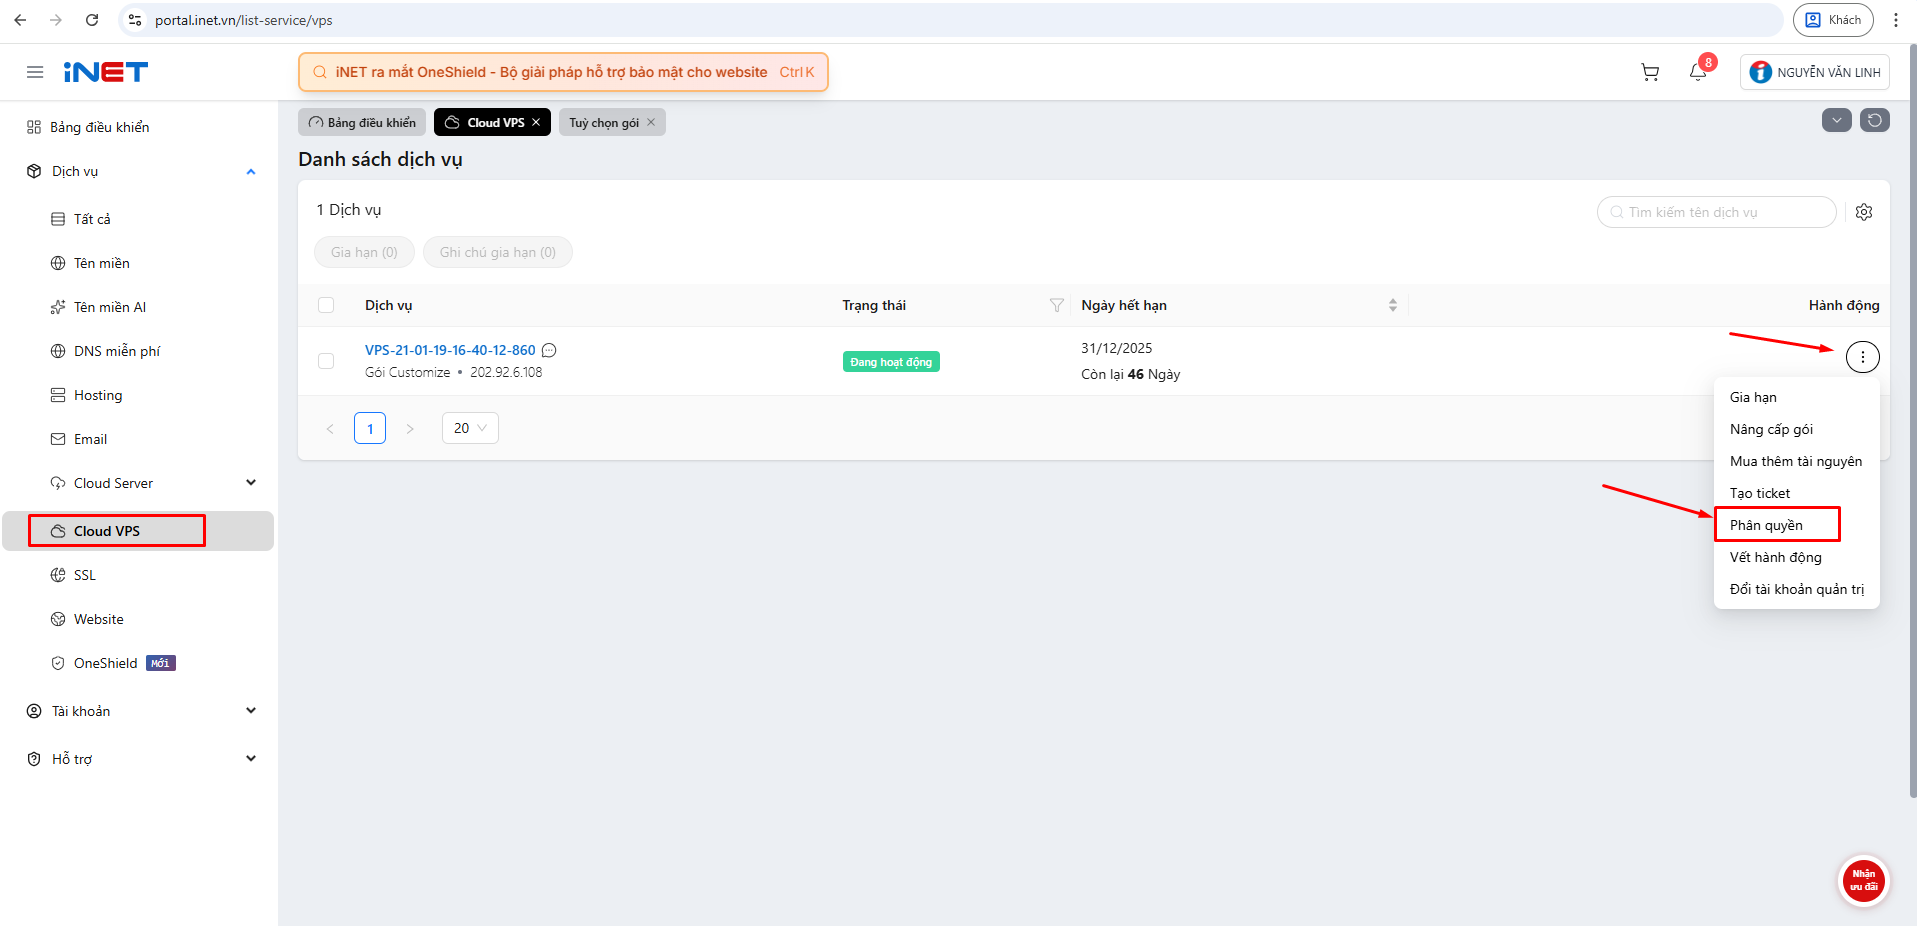
Task: Go to the next page arrow
Action: coord(410,428)
